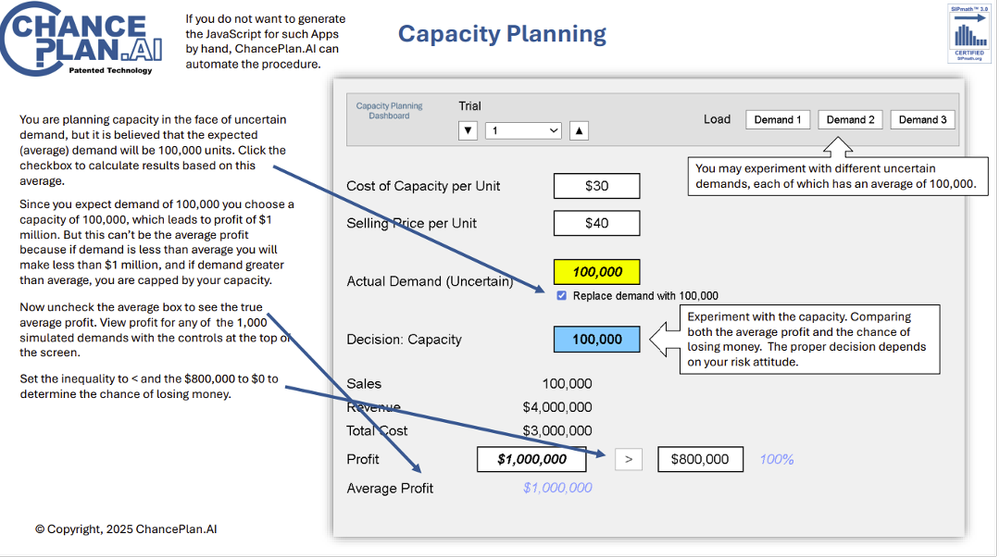The image size is (1000, 557).
Task: Load the Demand 2 dataset
Action: (850, 120)
